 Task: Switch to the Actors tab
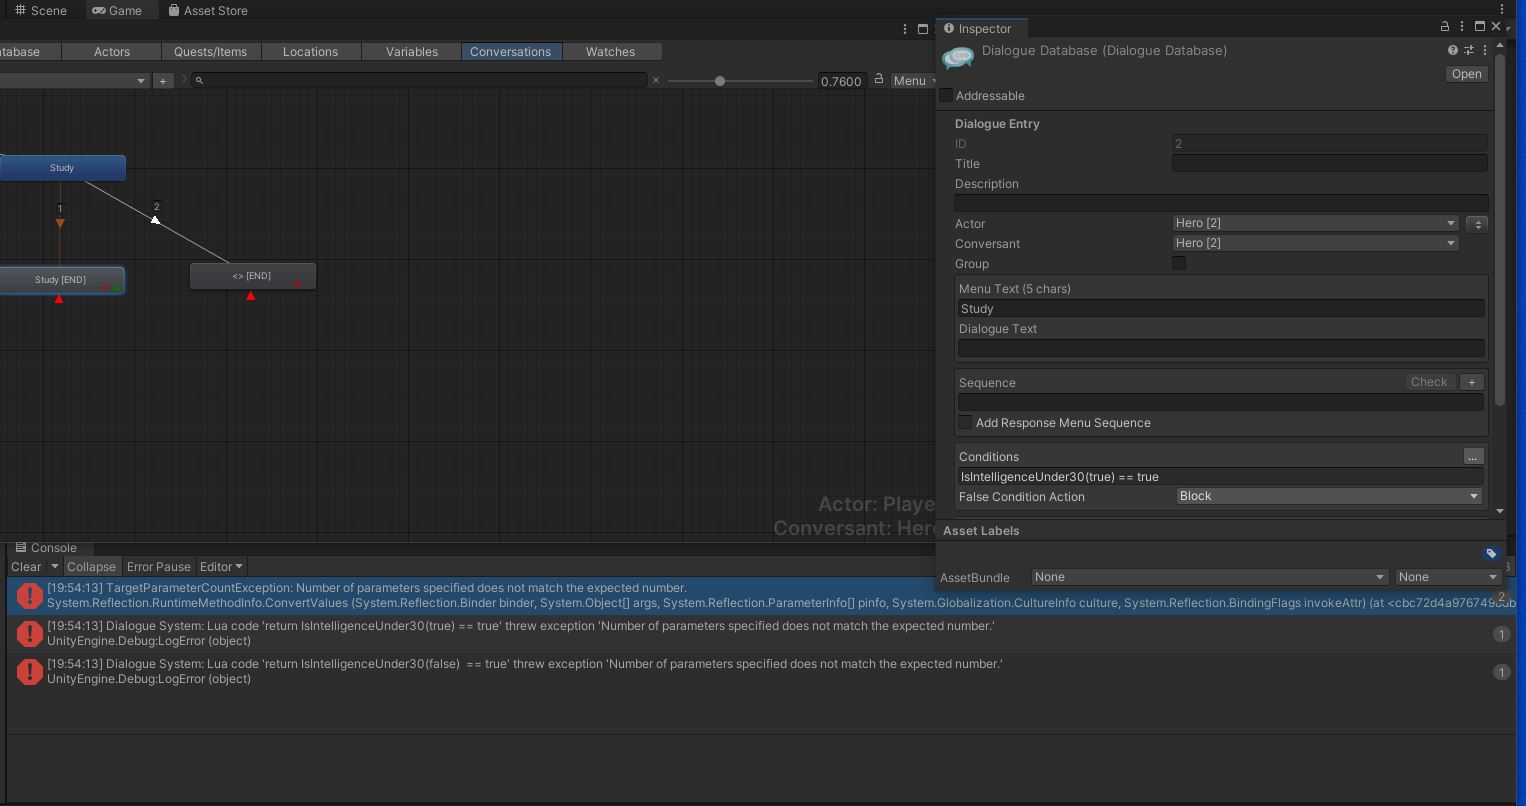pos(112,51)
